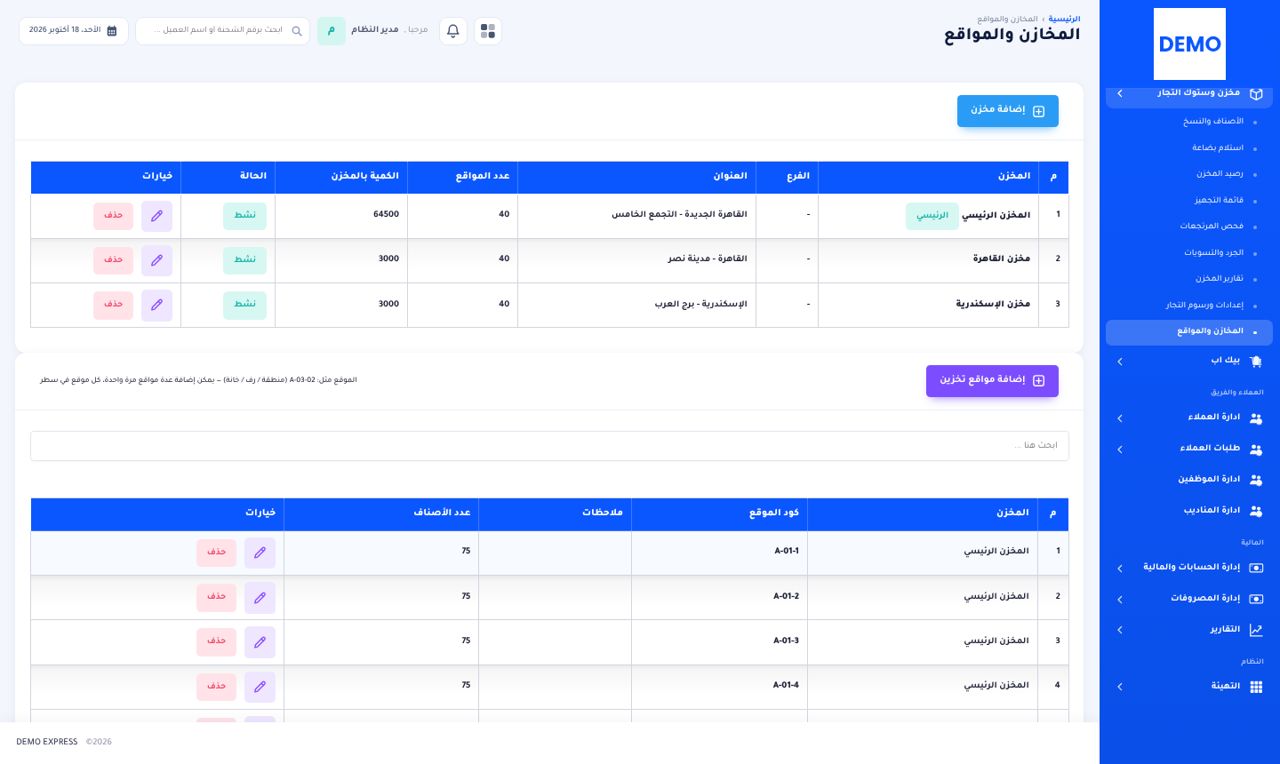Expand إدارة الحسابات والمالية chevron

pos(1120,568)
